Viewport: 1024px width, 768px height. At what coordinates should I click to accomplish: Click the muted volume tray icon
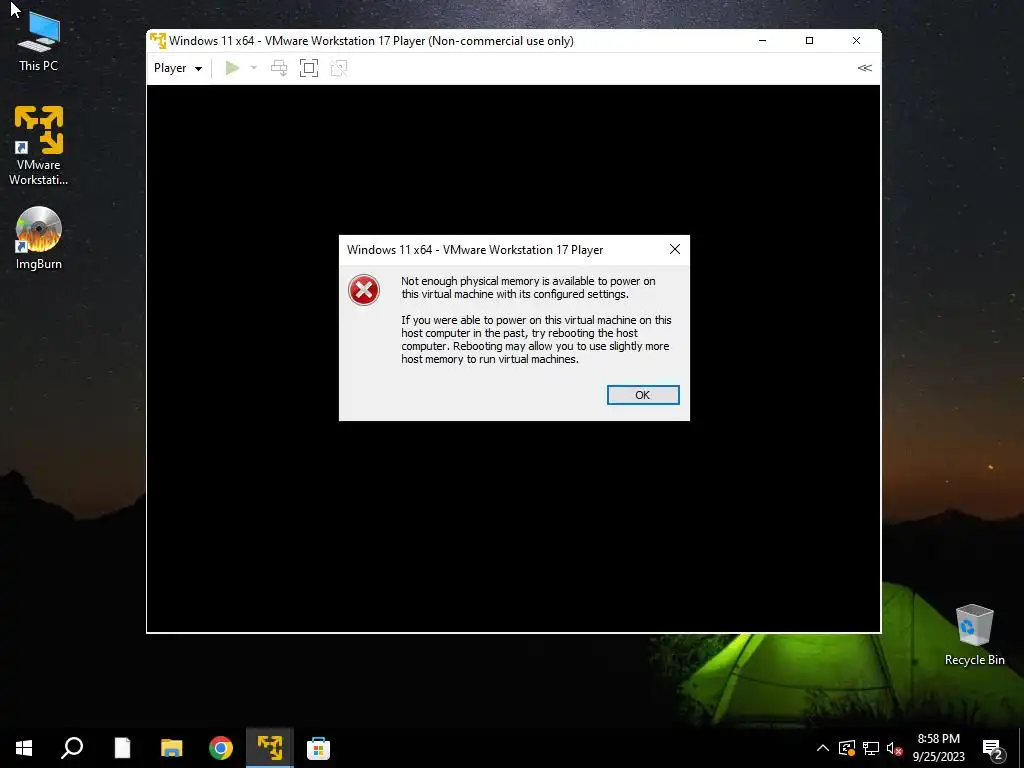click(x=894, y=748)
